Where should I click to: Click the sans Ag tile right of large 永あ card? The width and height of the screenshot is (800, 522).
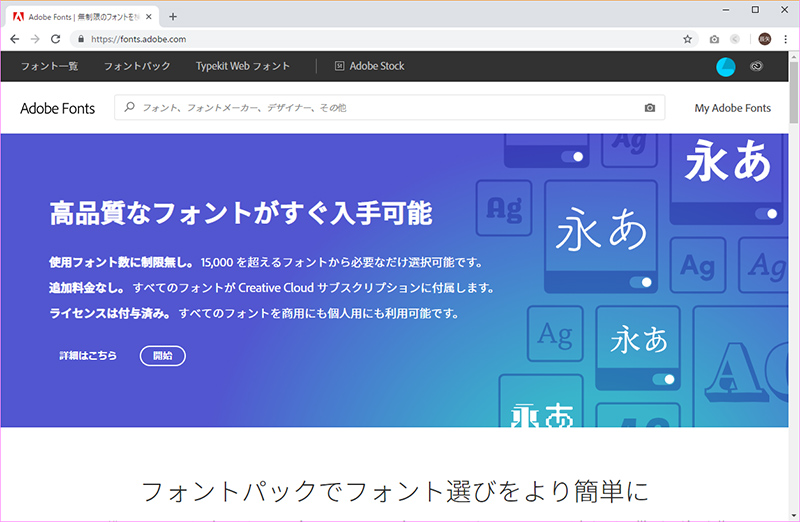tap(698, 265)
